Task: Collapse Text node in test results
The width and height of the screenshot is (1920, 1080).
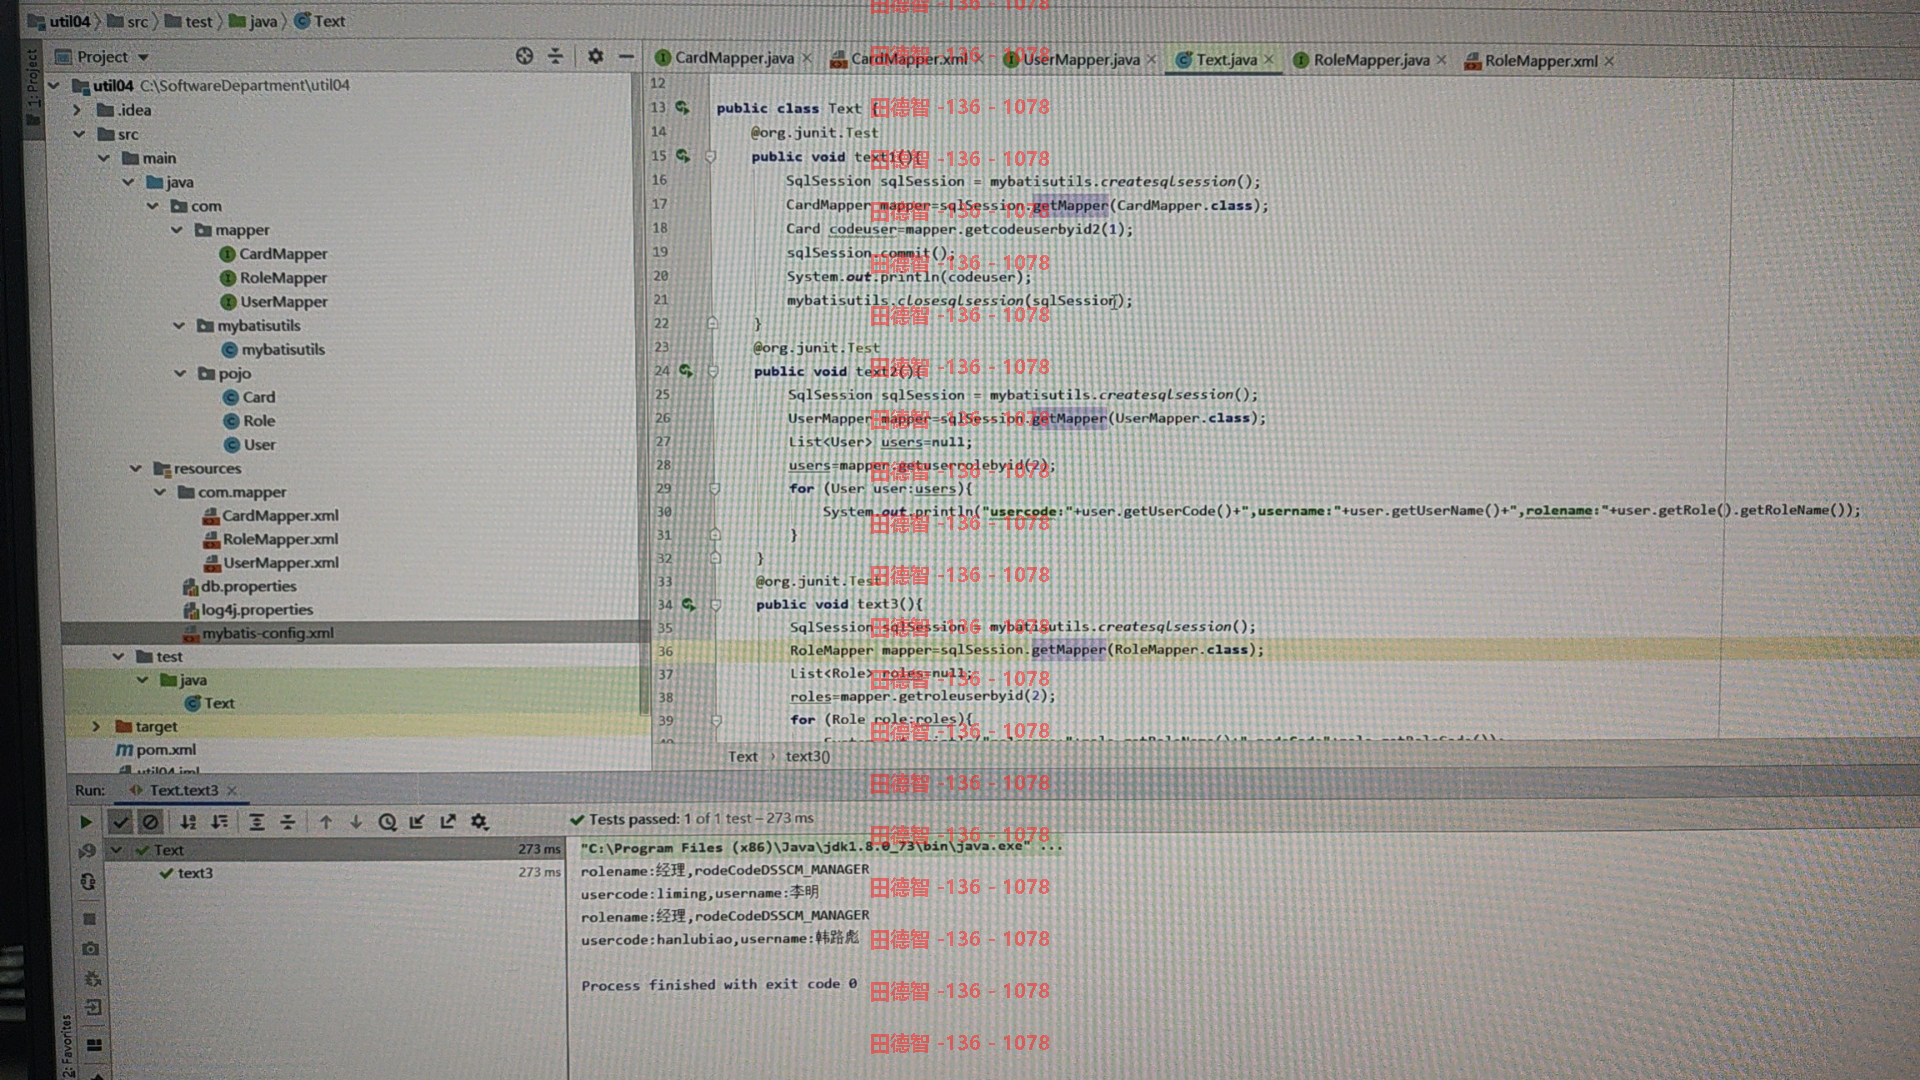Action: [x=116, y=850]
